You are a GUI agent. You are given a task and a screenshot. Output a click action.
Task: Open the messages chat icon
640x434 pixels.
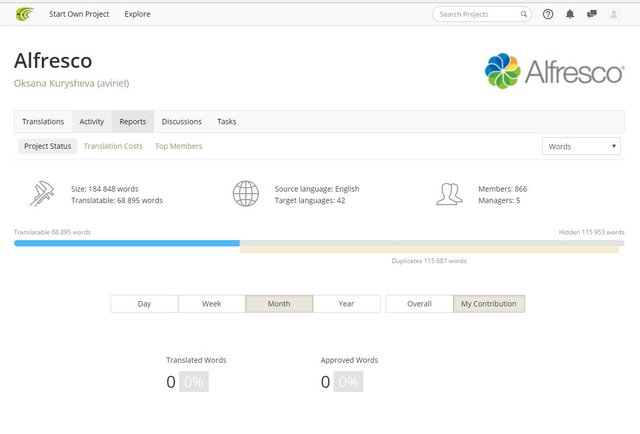pyautogui.click(x=591, y=14)
